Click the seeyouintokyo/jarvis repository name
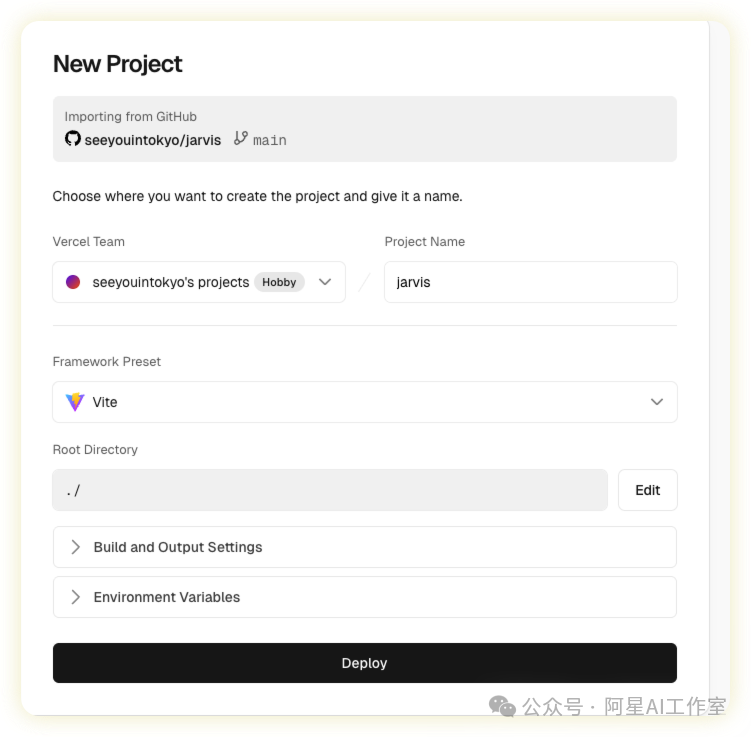The width and height of the screenshot is (751, 737). pos(153,140)
